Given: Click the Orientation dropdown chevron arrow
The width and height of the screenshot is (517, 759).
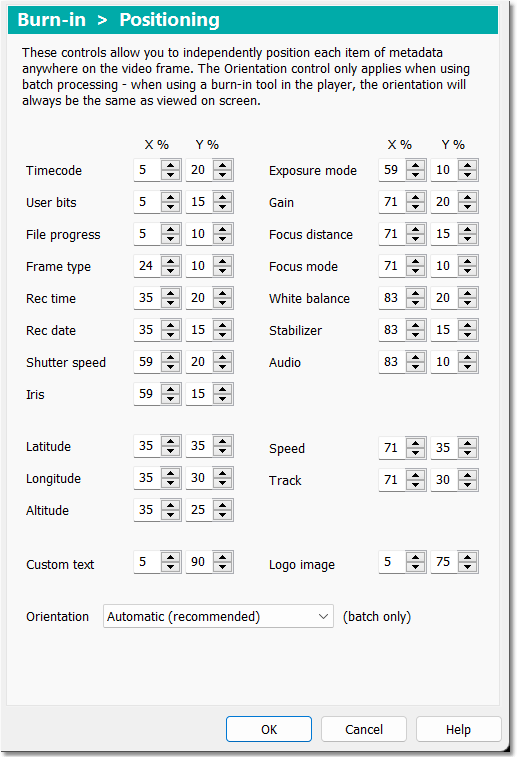Looking at the screenshot, I should pos(323,617).
